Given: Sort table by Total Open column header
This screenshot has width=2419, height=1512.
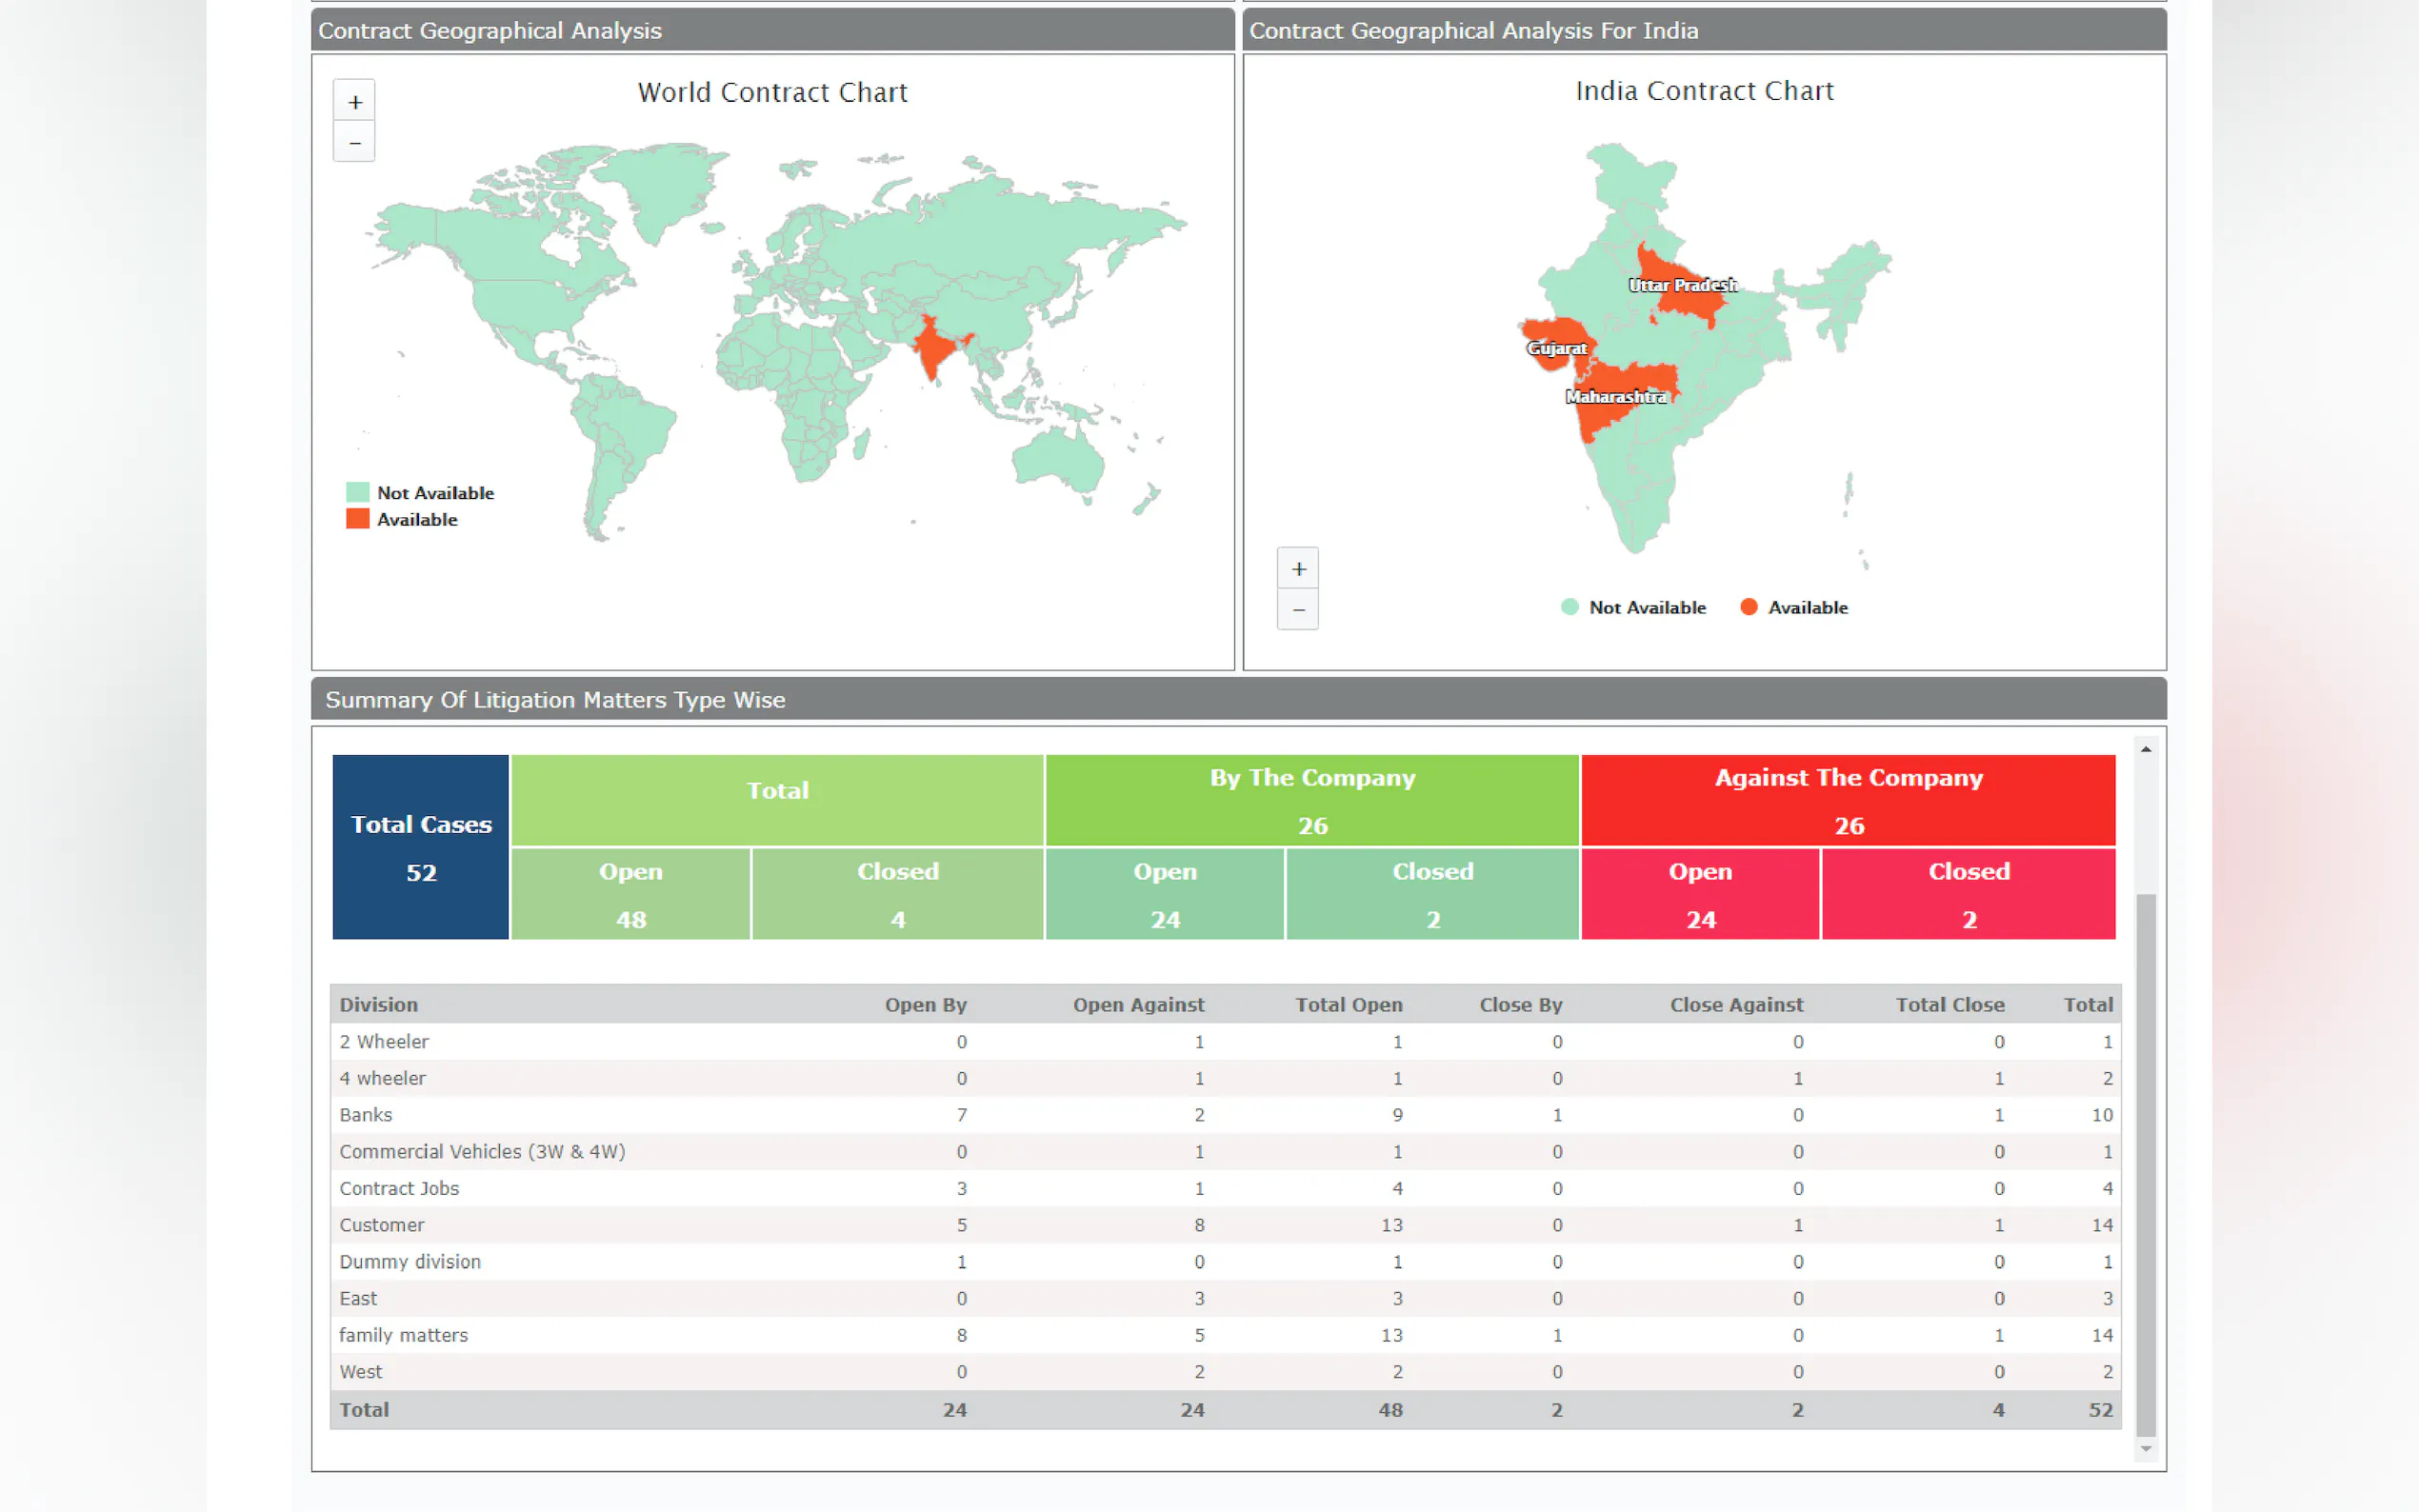Looking at the screenshot, I should [1348, 1004].
